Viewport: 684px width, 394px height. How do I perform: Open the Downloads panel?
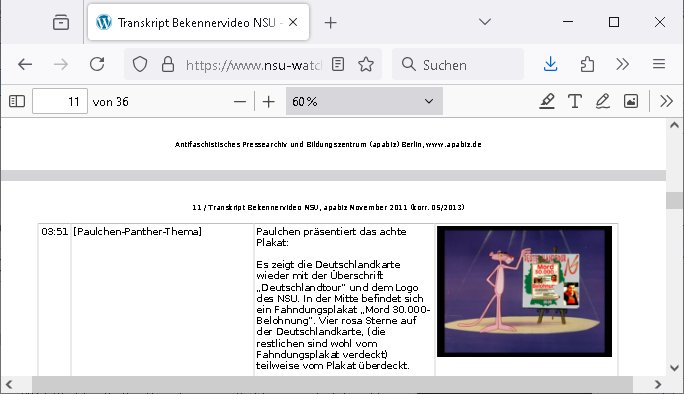pos(551,65)
